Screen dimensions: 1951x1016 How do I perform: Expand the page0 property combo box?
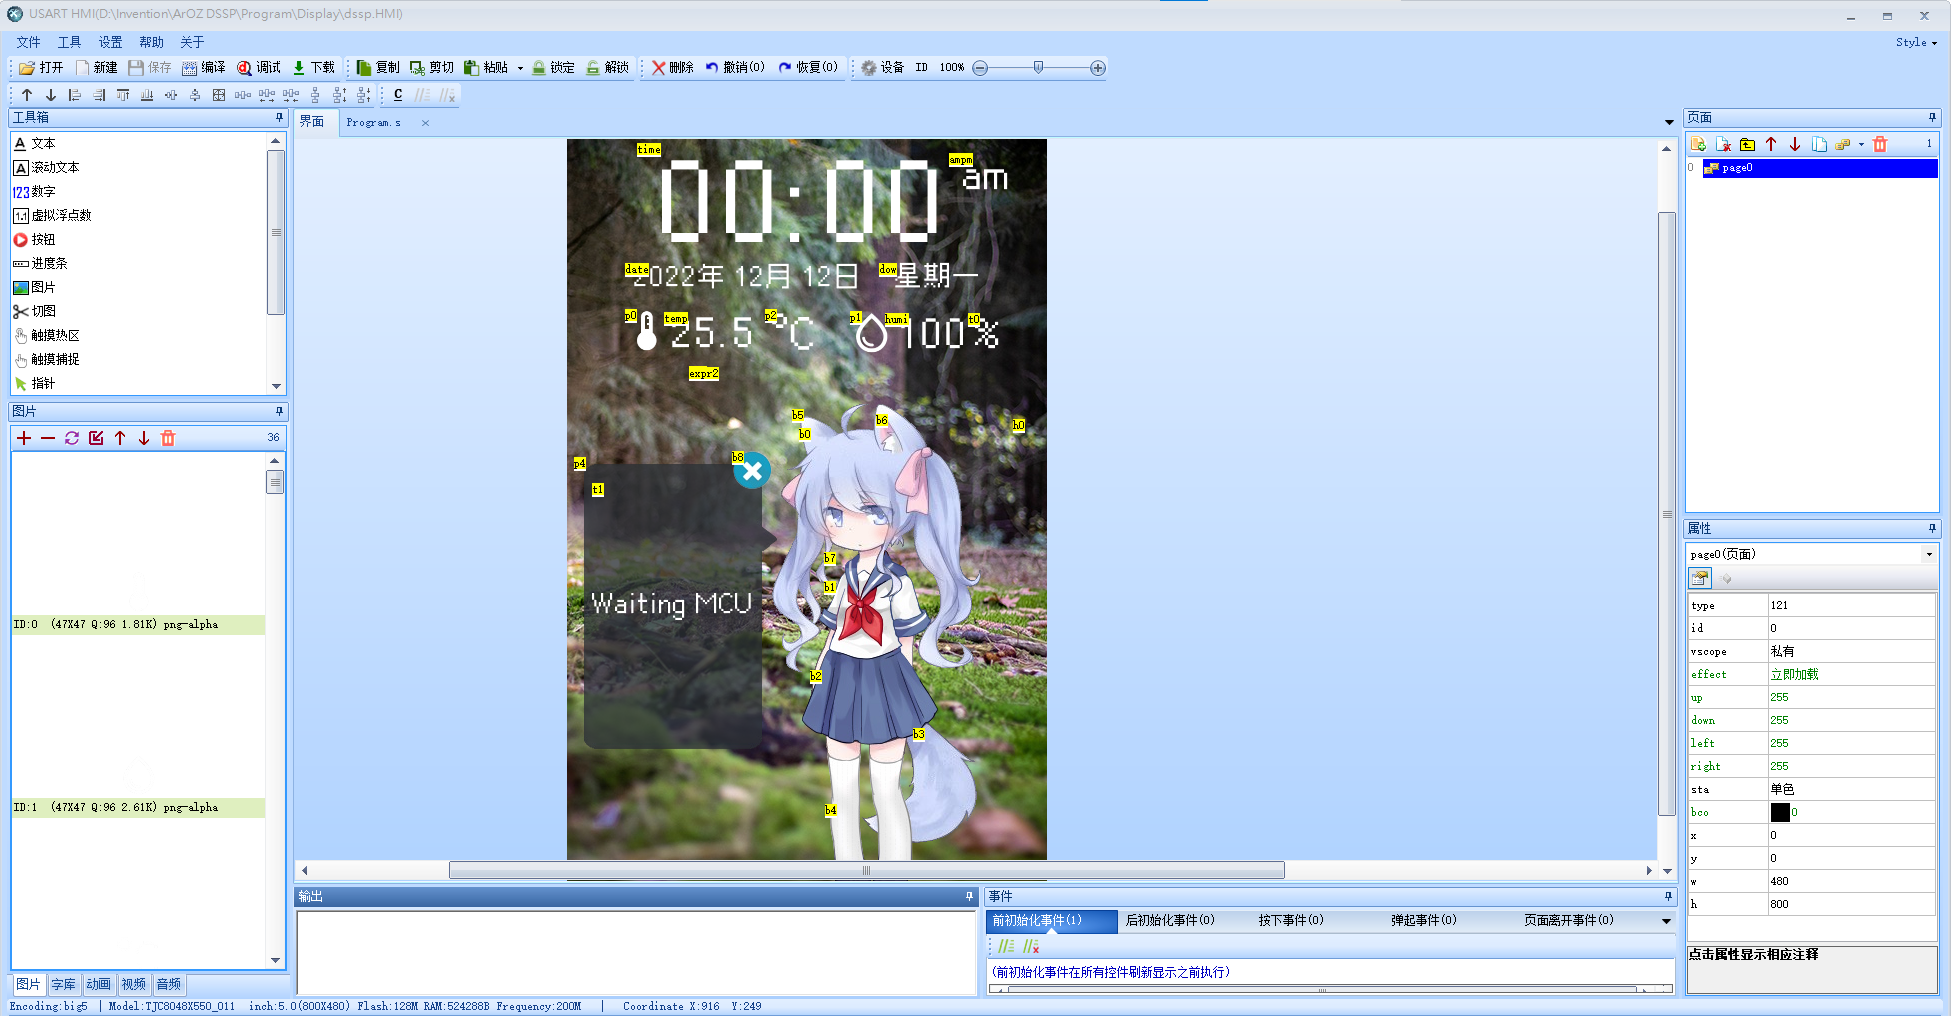tap(1928, 553)
